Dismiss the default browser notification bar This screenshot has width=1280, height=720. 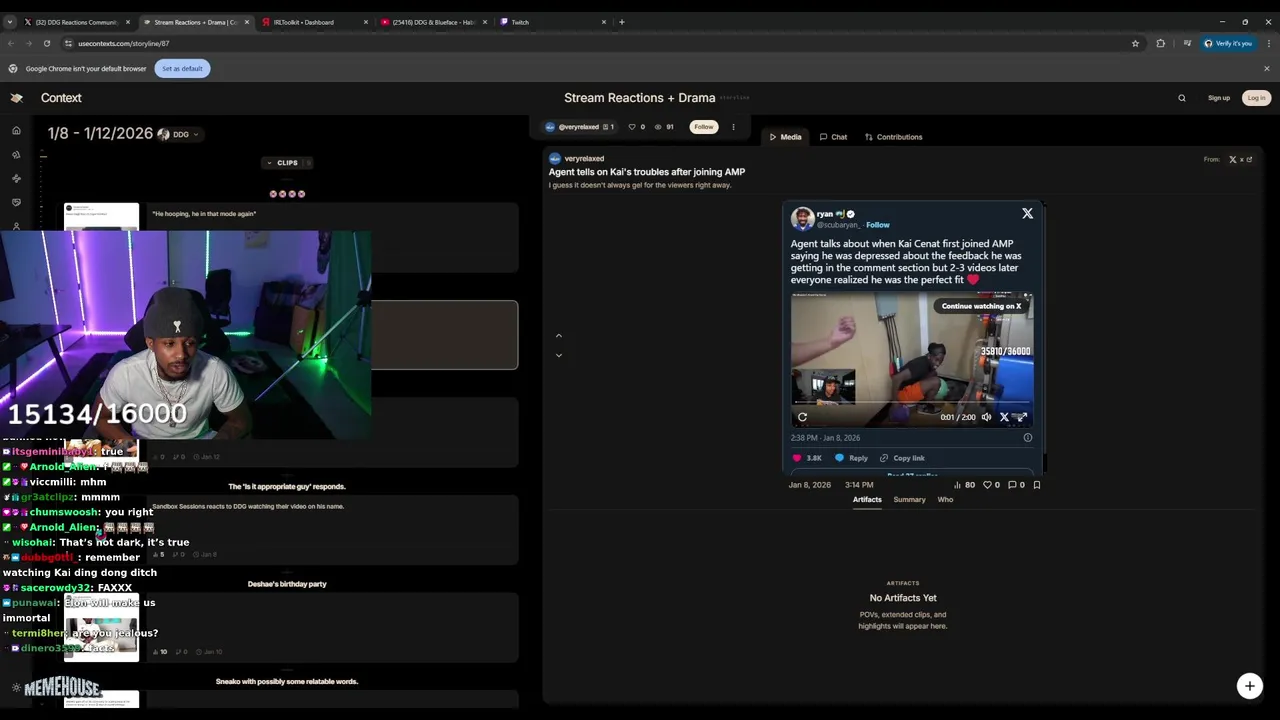tap(1266, 69)
